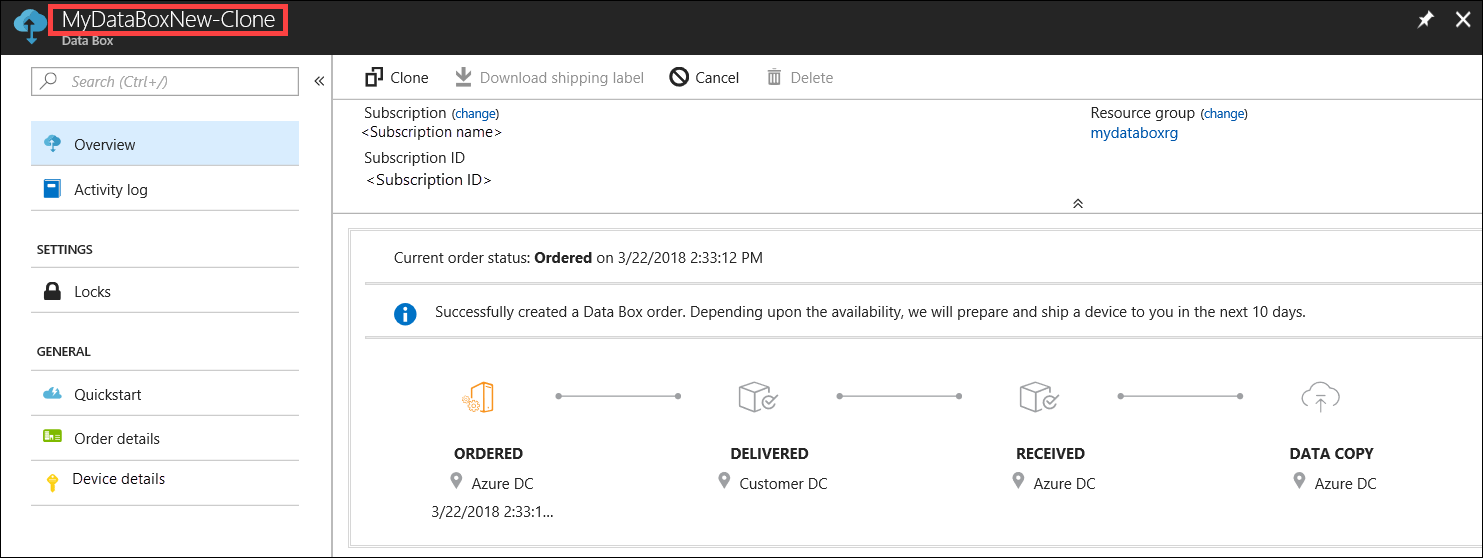Click the Clone icon in toolbar
Viewport: 1483px width, 558px height.
click(374, 77)
